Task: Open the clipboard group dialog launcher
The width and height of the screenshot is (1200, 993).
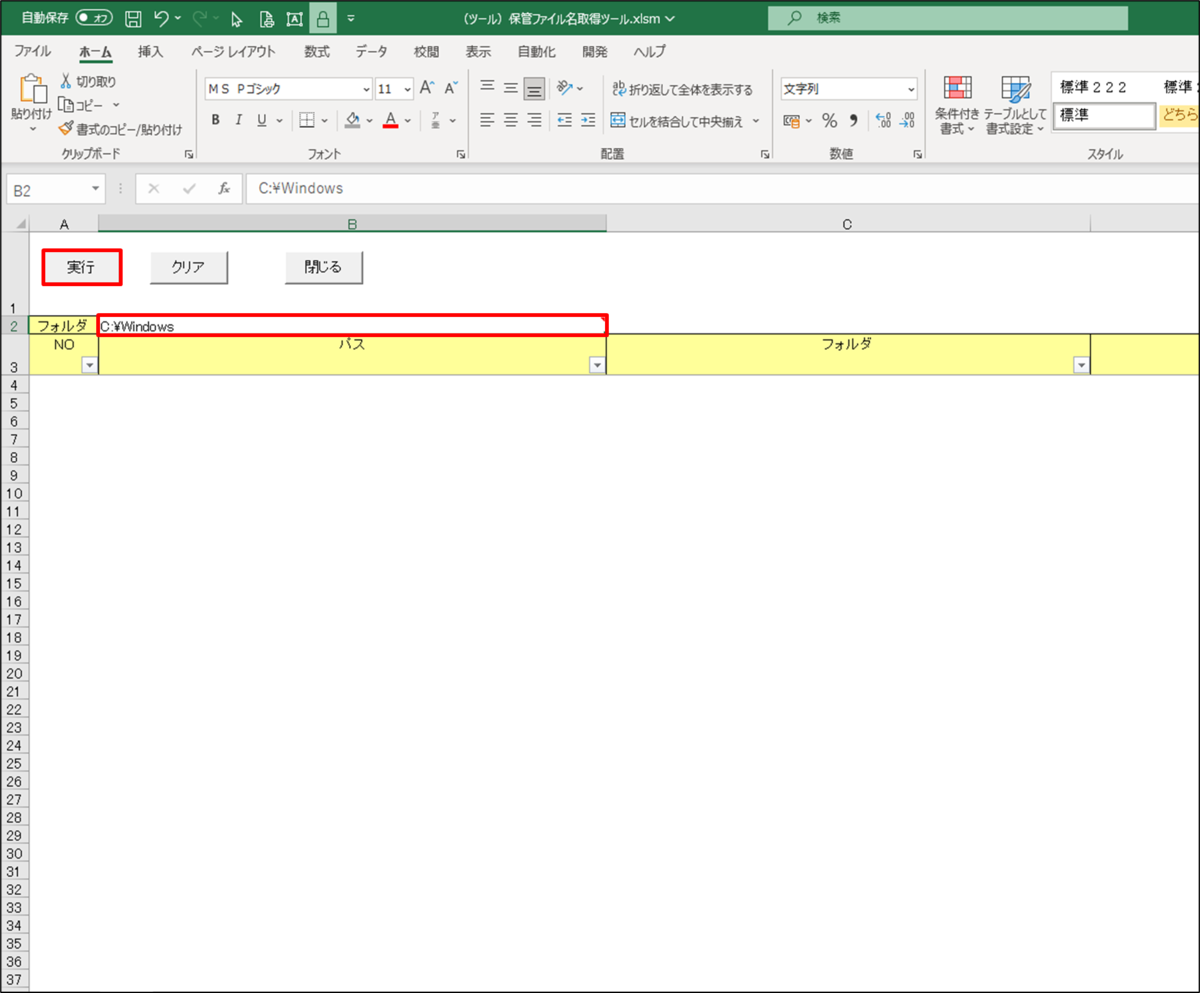Action: [x=188, y=154]
